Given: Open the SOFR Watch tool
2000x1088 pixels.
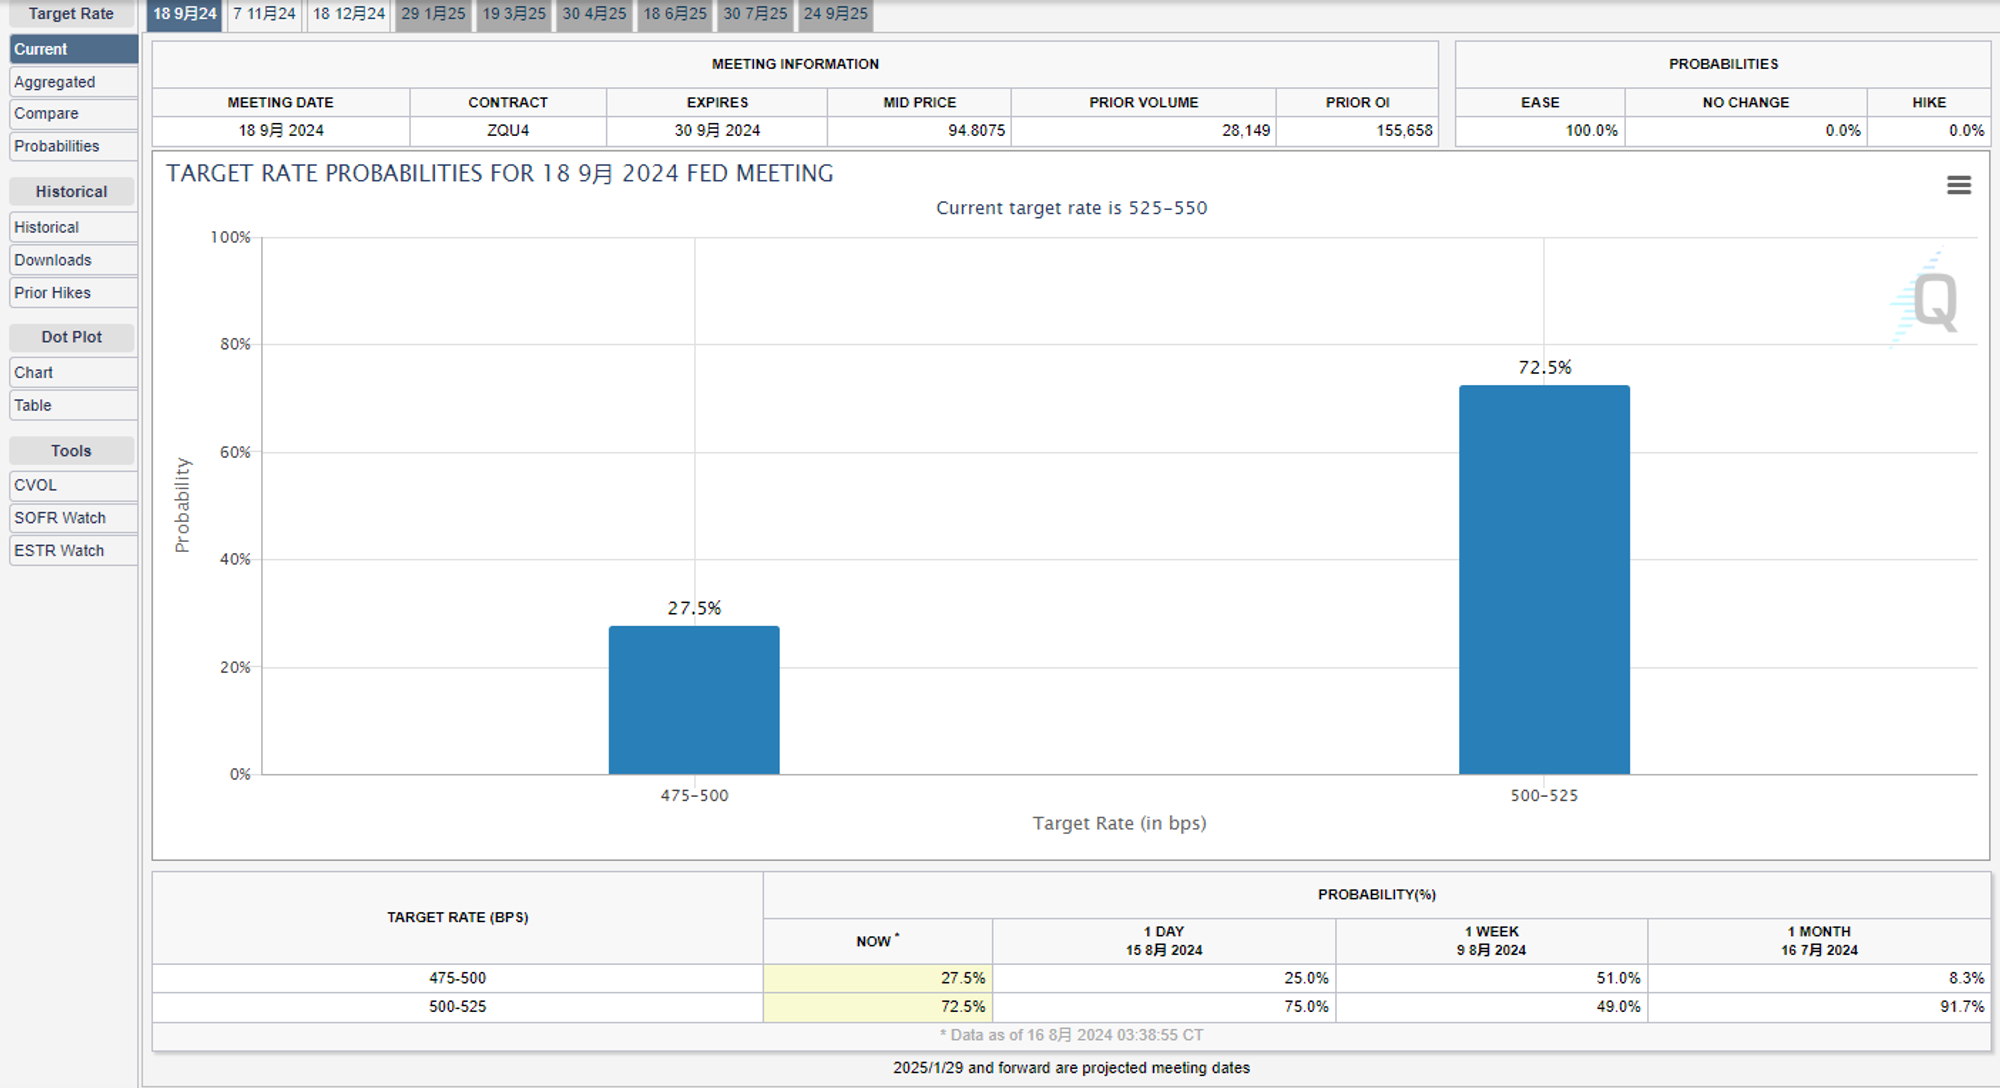Looking at the screenshot, I should pyautogui.click(x=73, y=518).
